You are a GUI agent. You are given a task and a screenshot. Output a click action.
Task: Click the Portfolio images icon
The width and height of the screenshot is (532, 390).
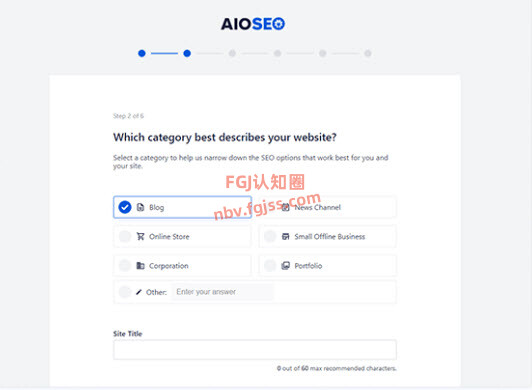click(286, 265)
